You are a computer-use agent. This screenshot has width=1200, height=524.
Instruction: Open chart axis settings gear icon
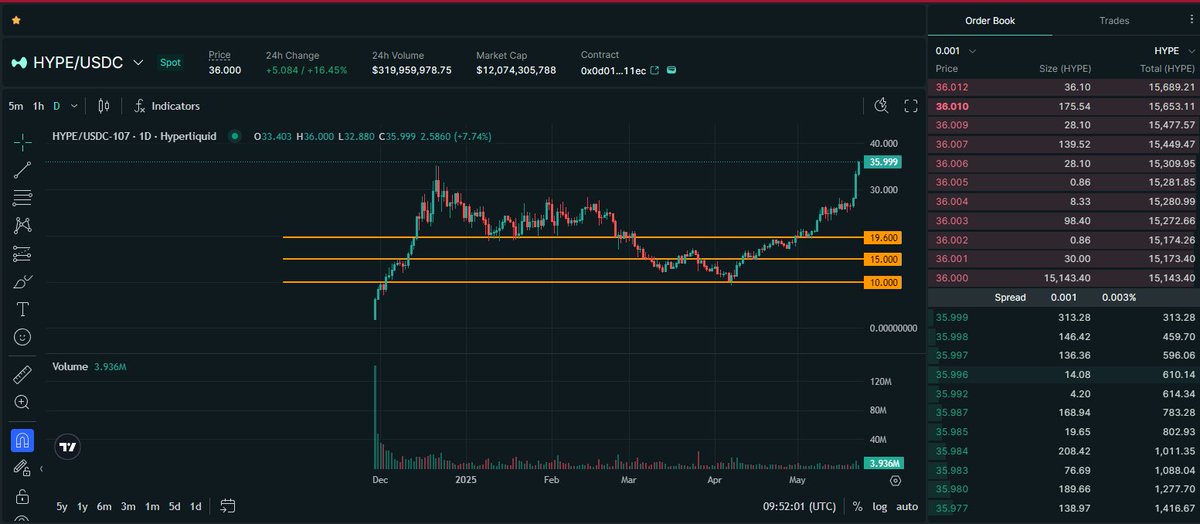point(896,480)
